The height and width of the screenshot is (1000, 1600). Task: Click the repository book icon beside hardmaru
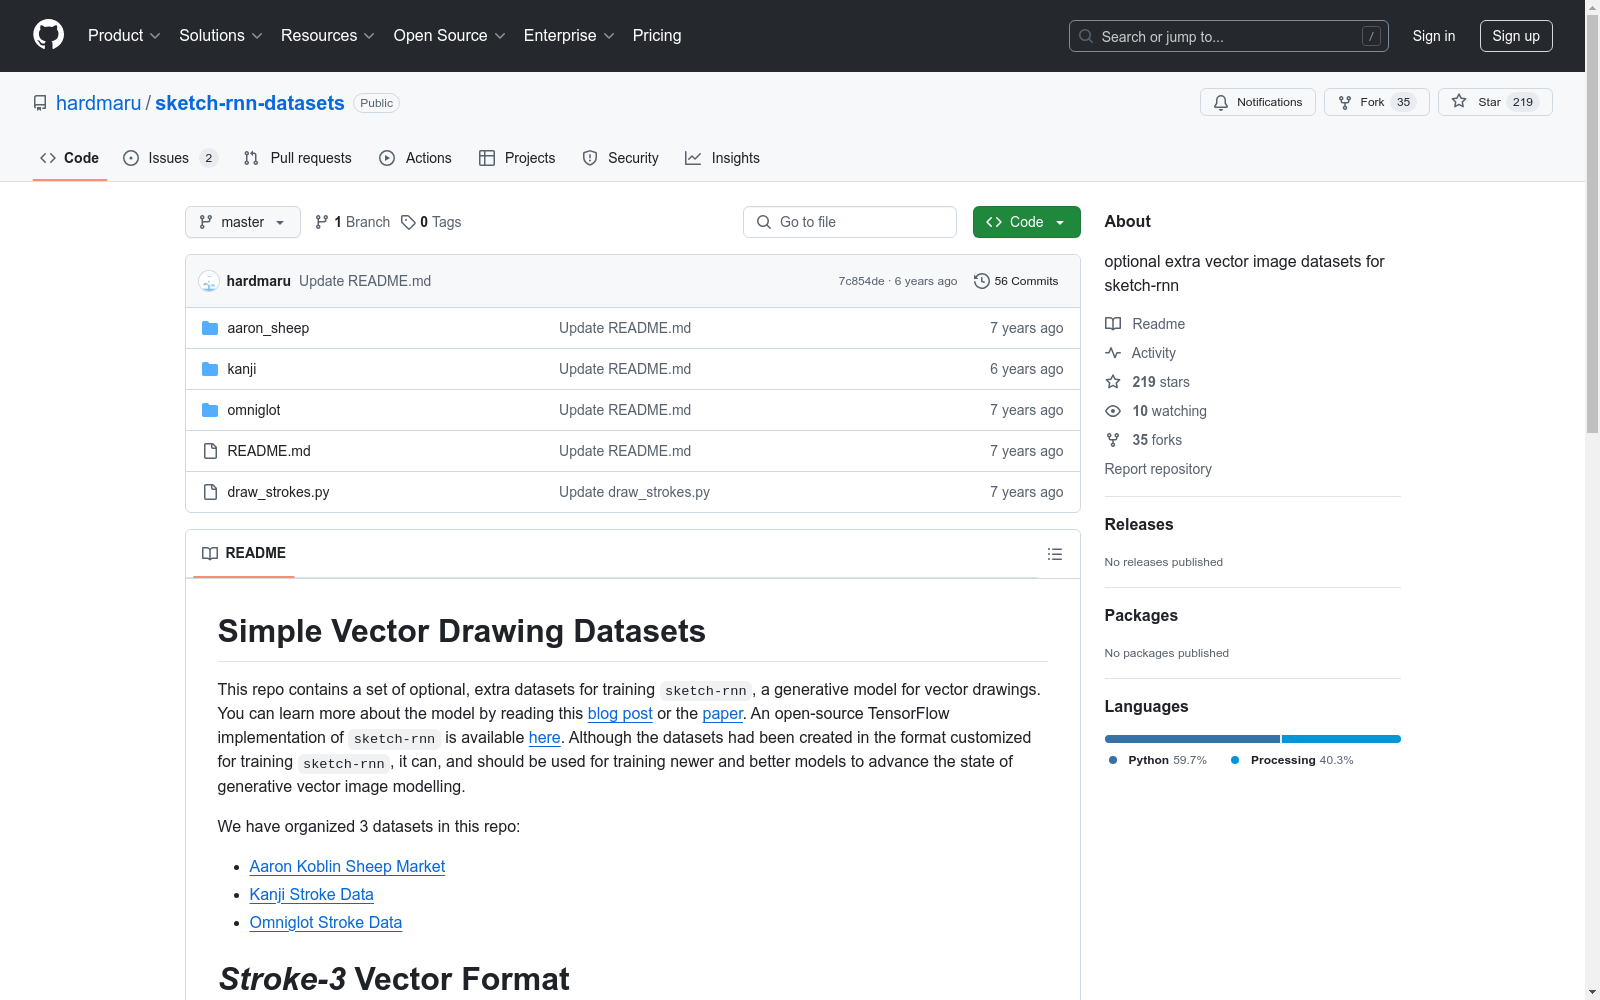40,103
